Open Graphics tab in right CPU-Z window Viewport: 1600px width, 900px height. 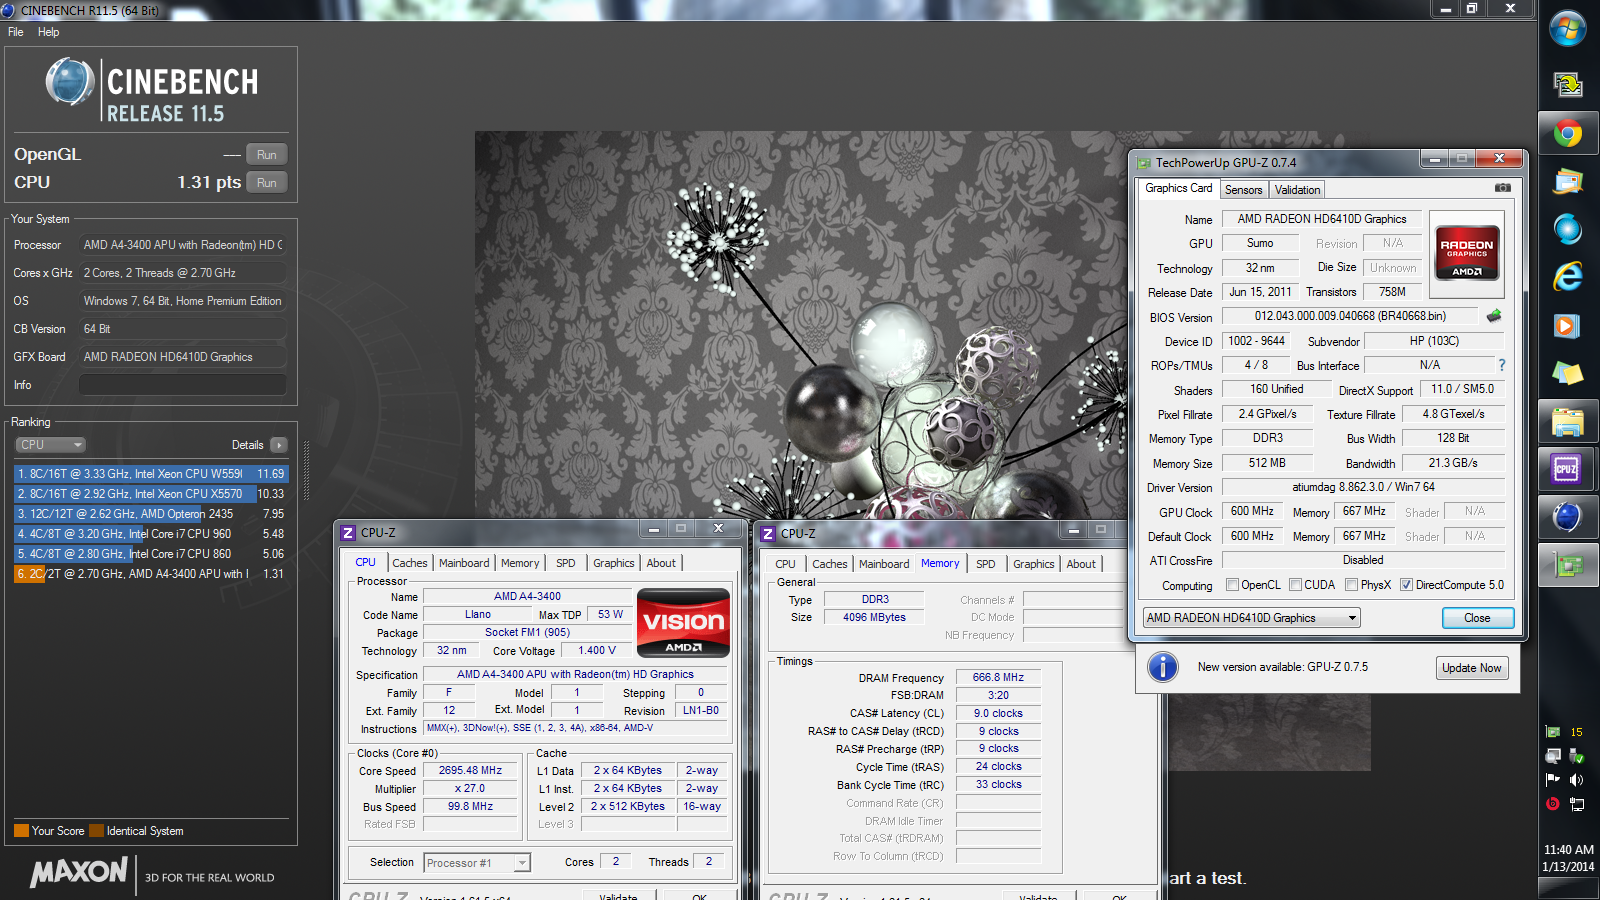click(x=1034, y=564)
